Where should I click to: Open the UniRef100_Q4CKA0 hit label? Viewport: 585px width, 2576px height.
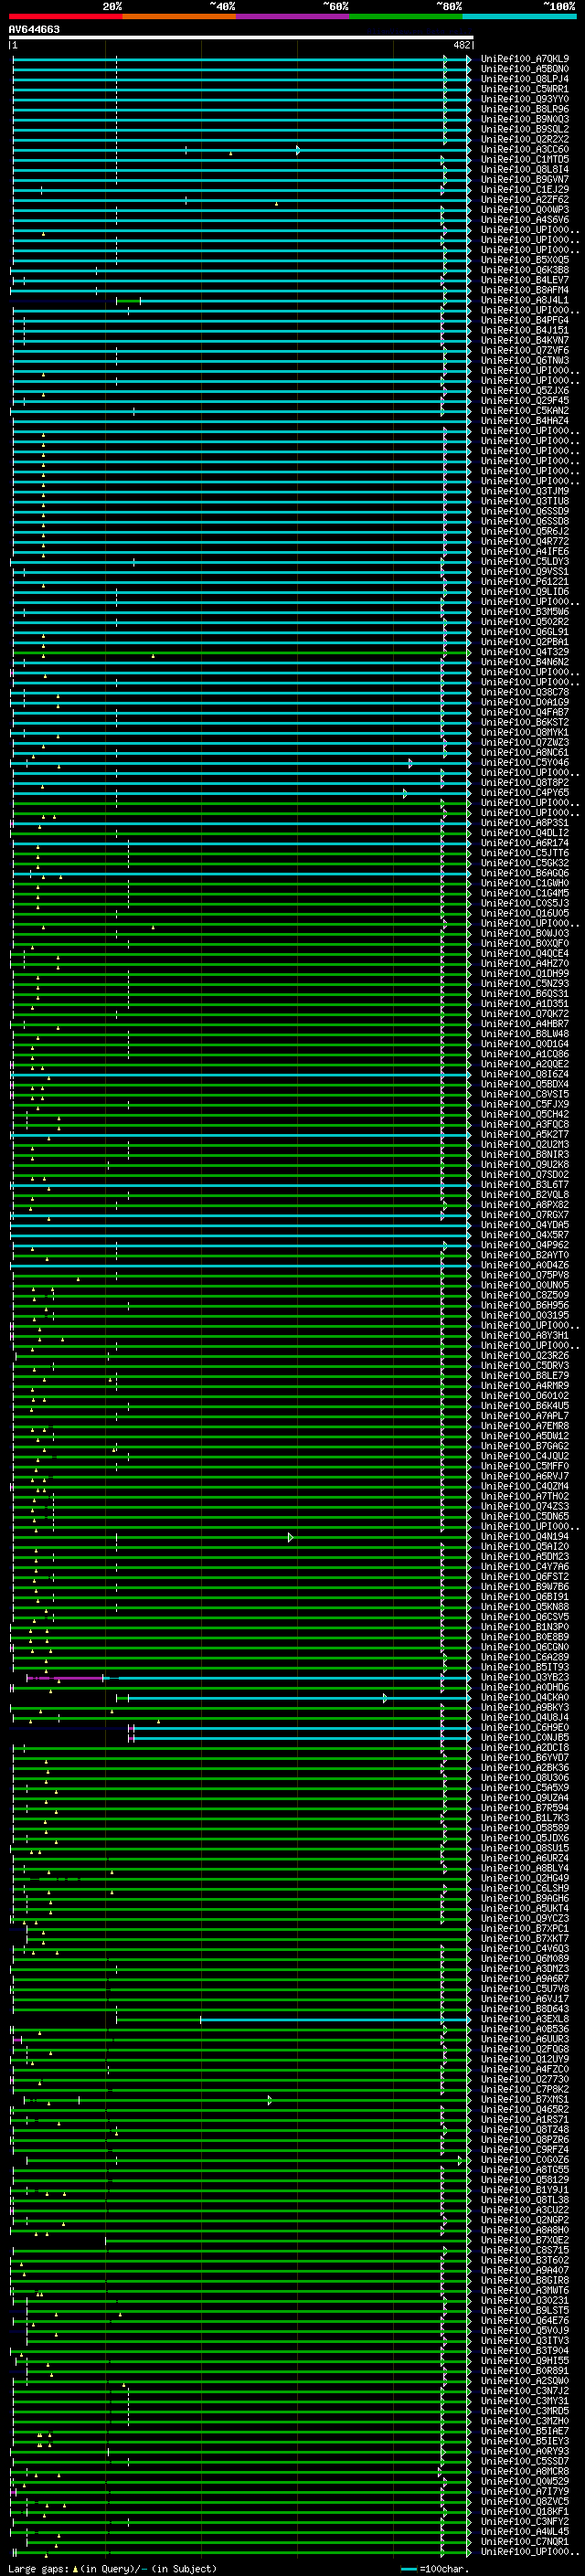pyautogui.click(x=524, y=1698)
